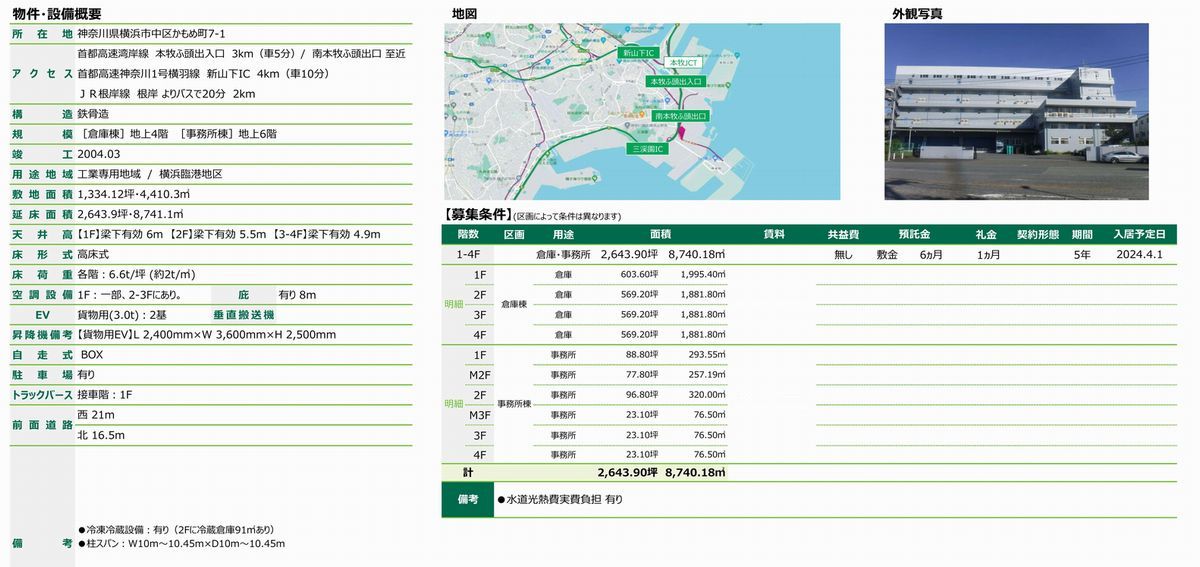Select the 預託金 column header
The width and height of the screenshot is (1200, 567).
pyautogui.click(x=915, y=234)
